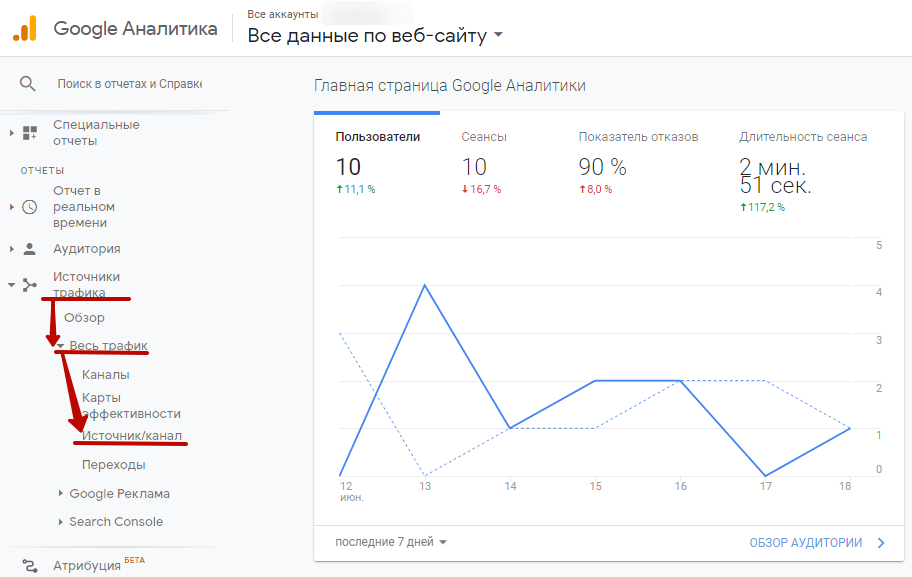Select the Показатель отказов metric tab
This screenshot has height=577, width=912.
pos(638,162)
